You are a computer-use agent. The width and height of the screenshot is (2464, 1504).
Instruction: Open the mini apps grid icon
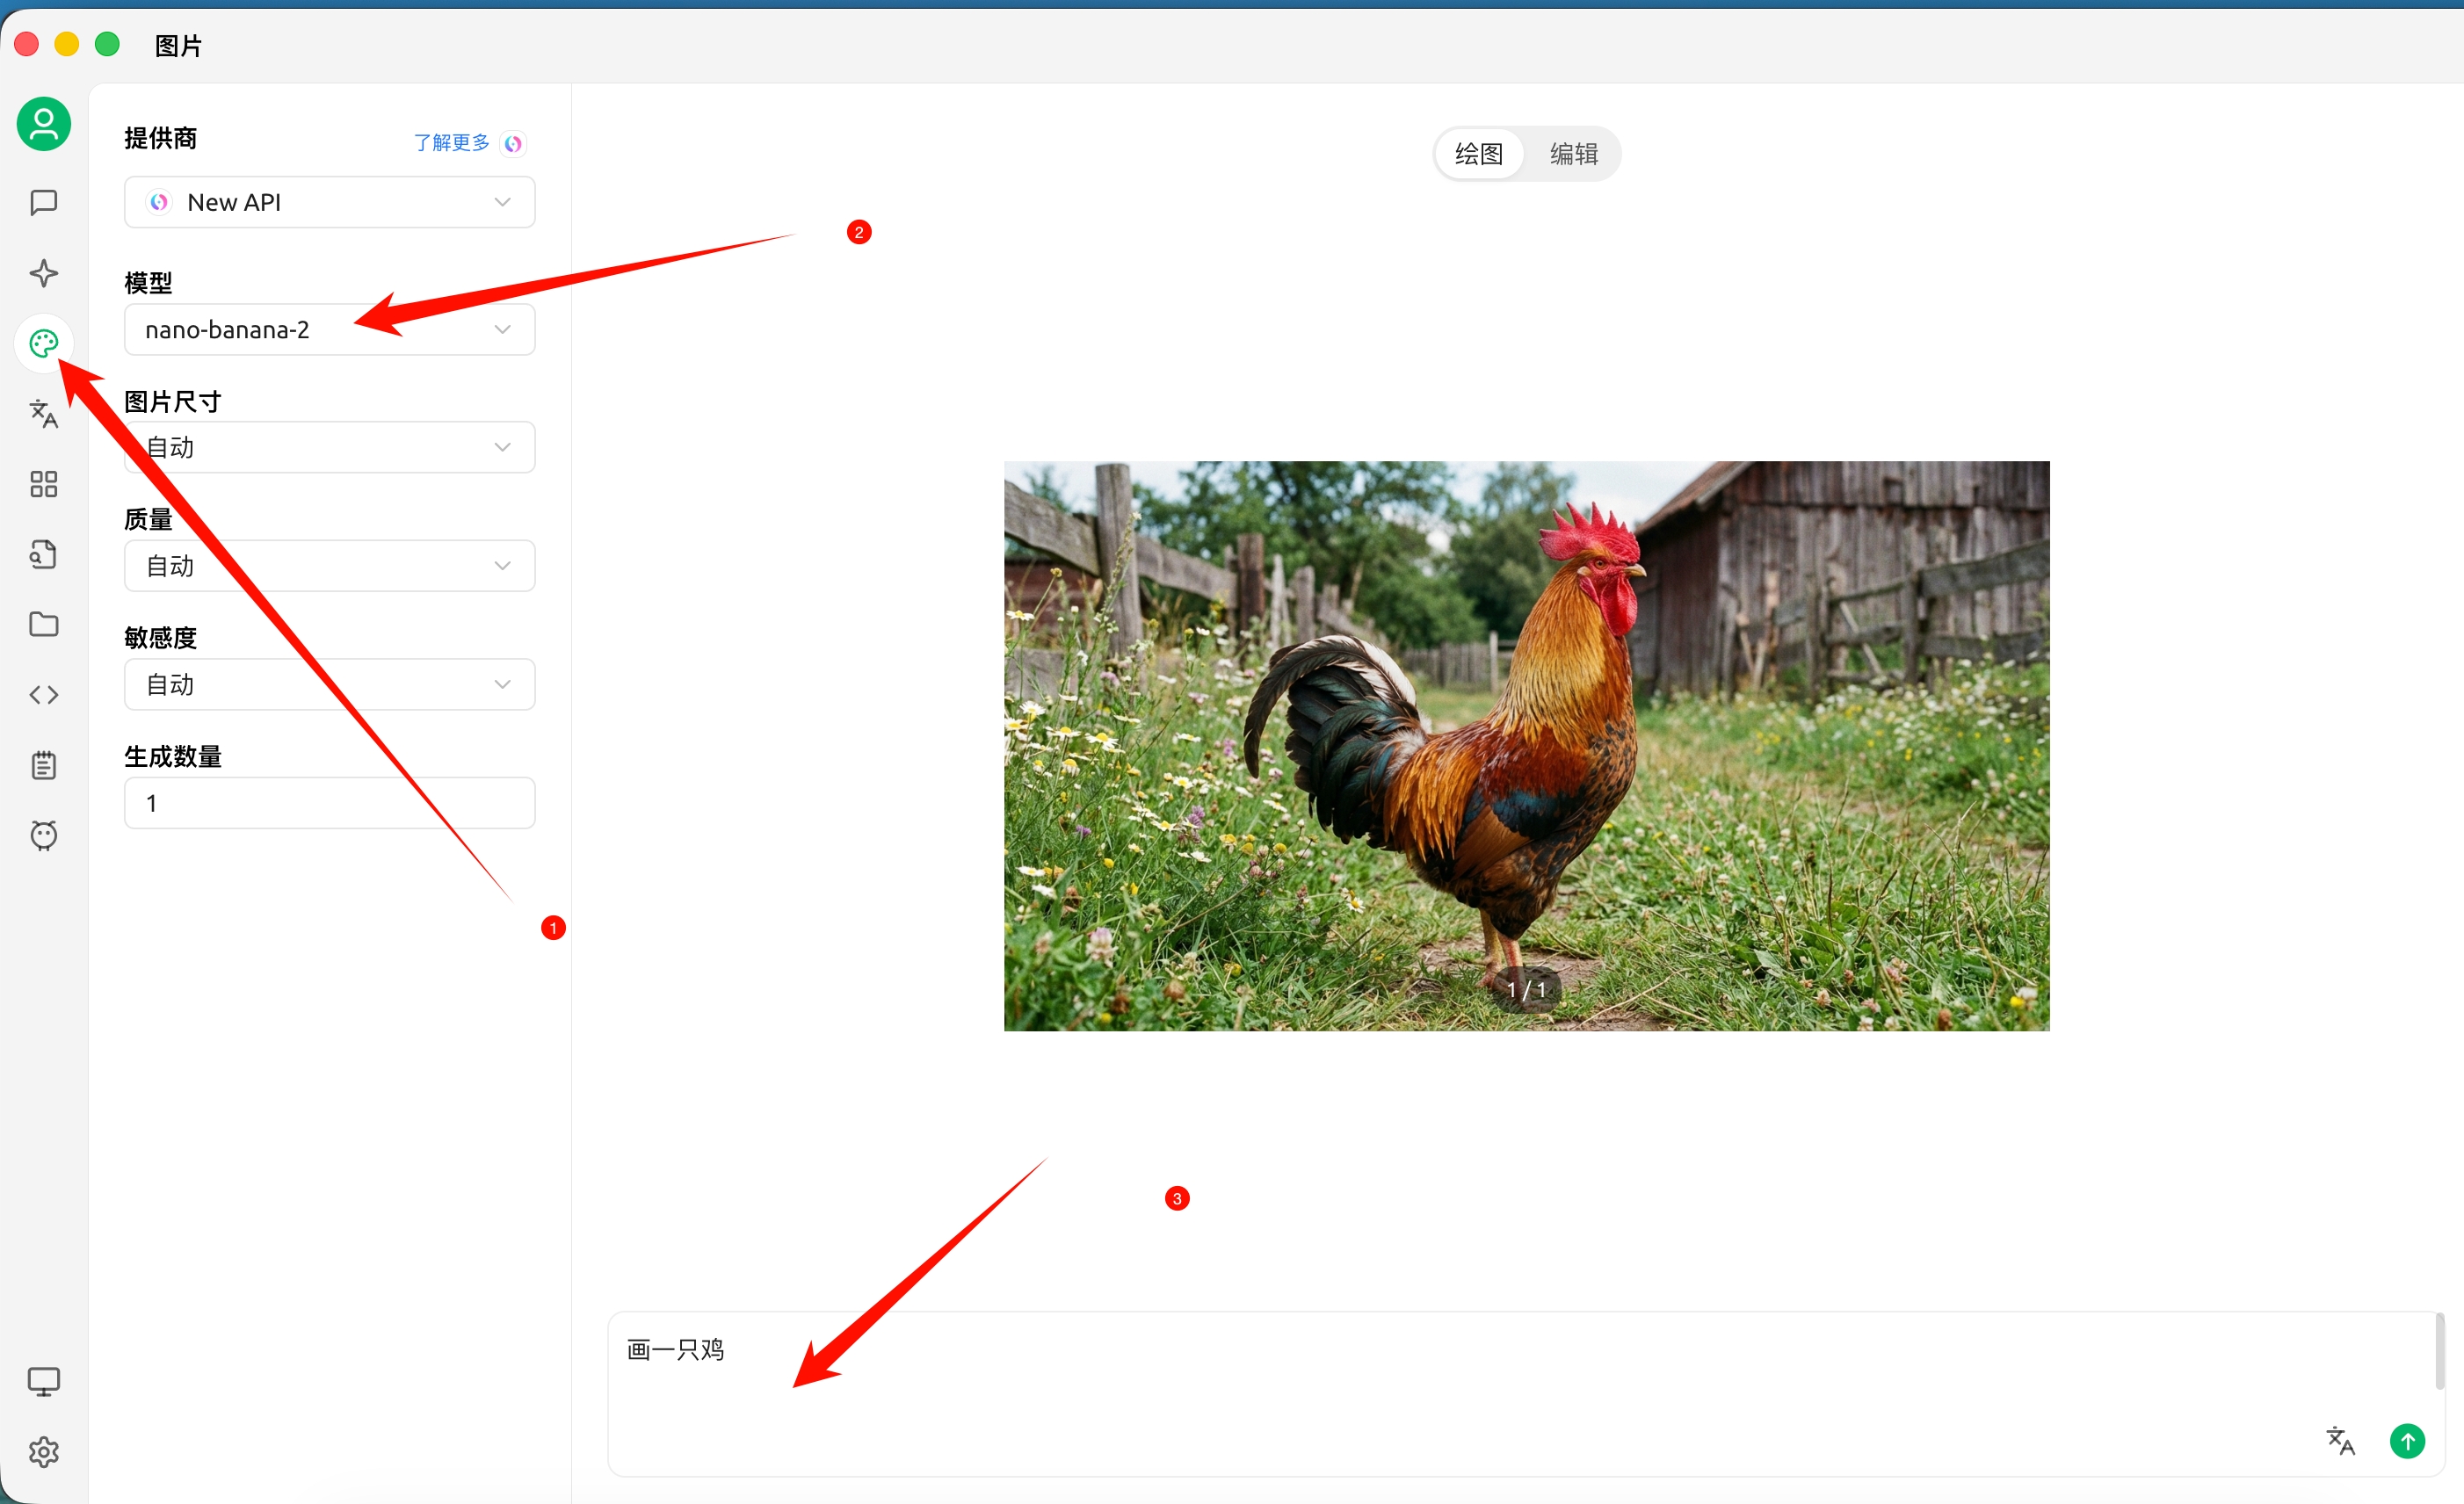(x=43, y=484)
